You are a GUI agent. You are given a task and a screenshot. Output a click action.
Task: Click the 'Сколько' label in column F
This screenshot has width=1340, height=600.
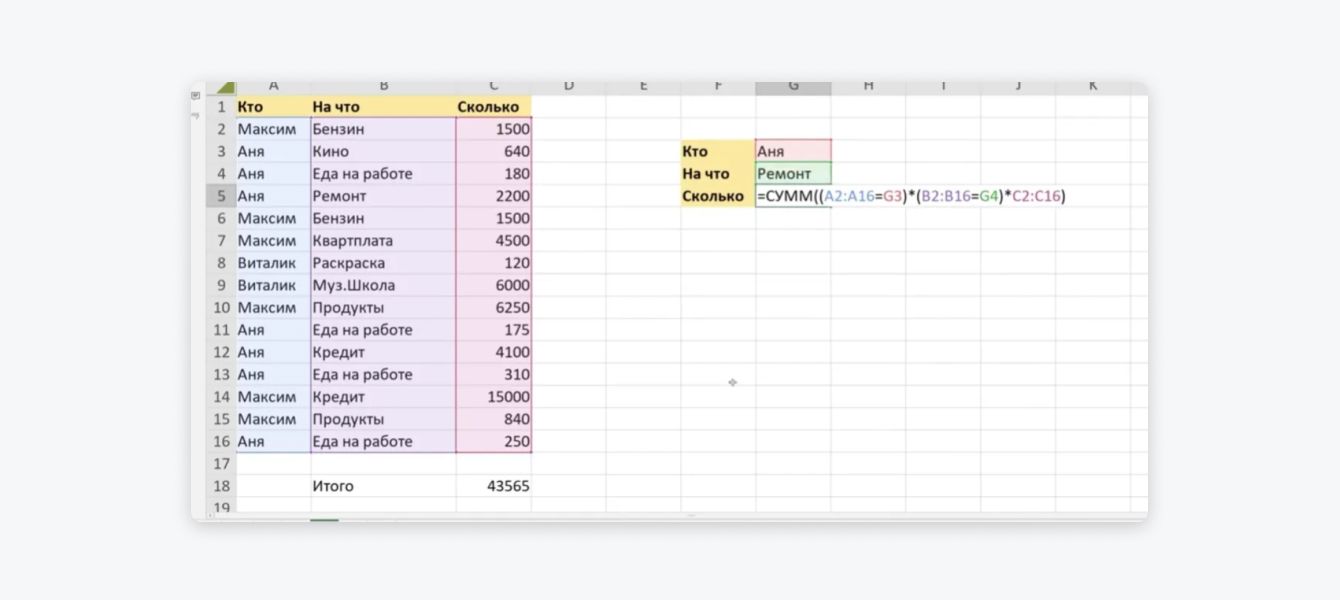pyautogui.click(x=718, y=196)
